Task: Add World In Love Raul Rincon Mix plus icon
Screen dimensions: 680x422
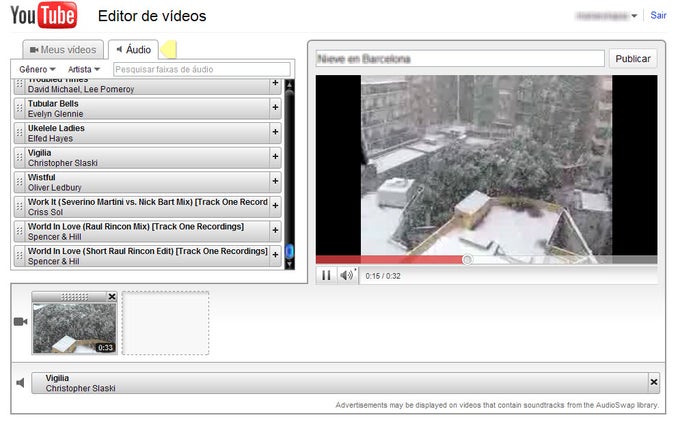Action: (x=275, y=230)
